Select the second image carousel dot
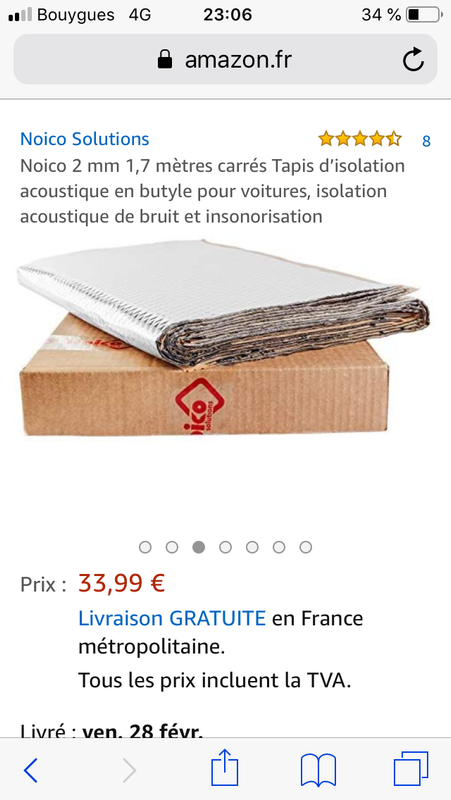The width and height of the screenshot is (451, 800). pyautogui.click(x=172, y=547)
